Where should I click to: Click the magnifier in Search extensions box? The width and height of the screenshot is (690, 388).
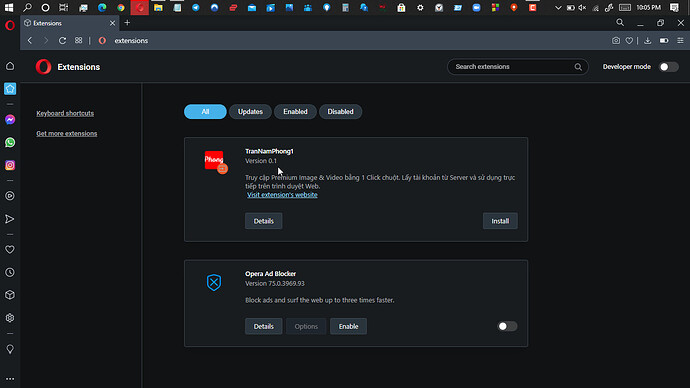578,67
